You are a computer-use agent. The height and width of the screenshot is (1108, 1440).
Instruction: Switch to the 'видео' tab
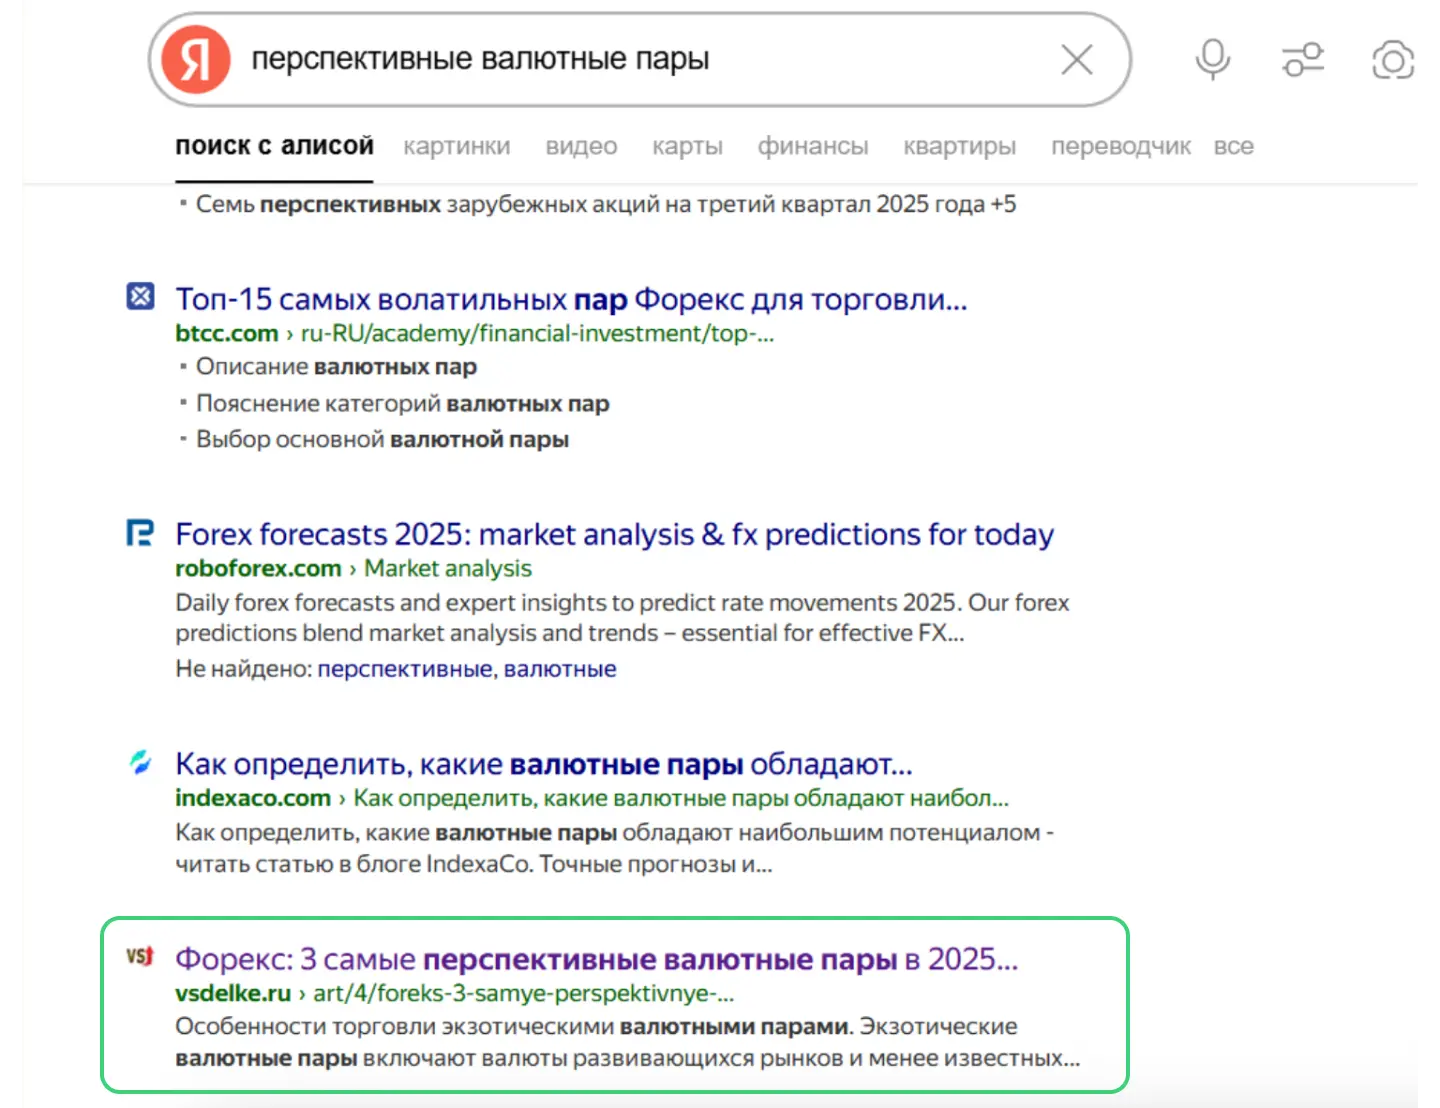coord(581,146)
